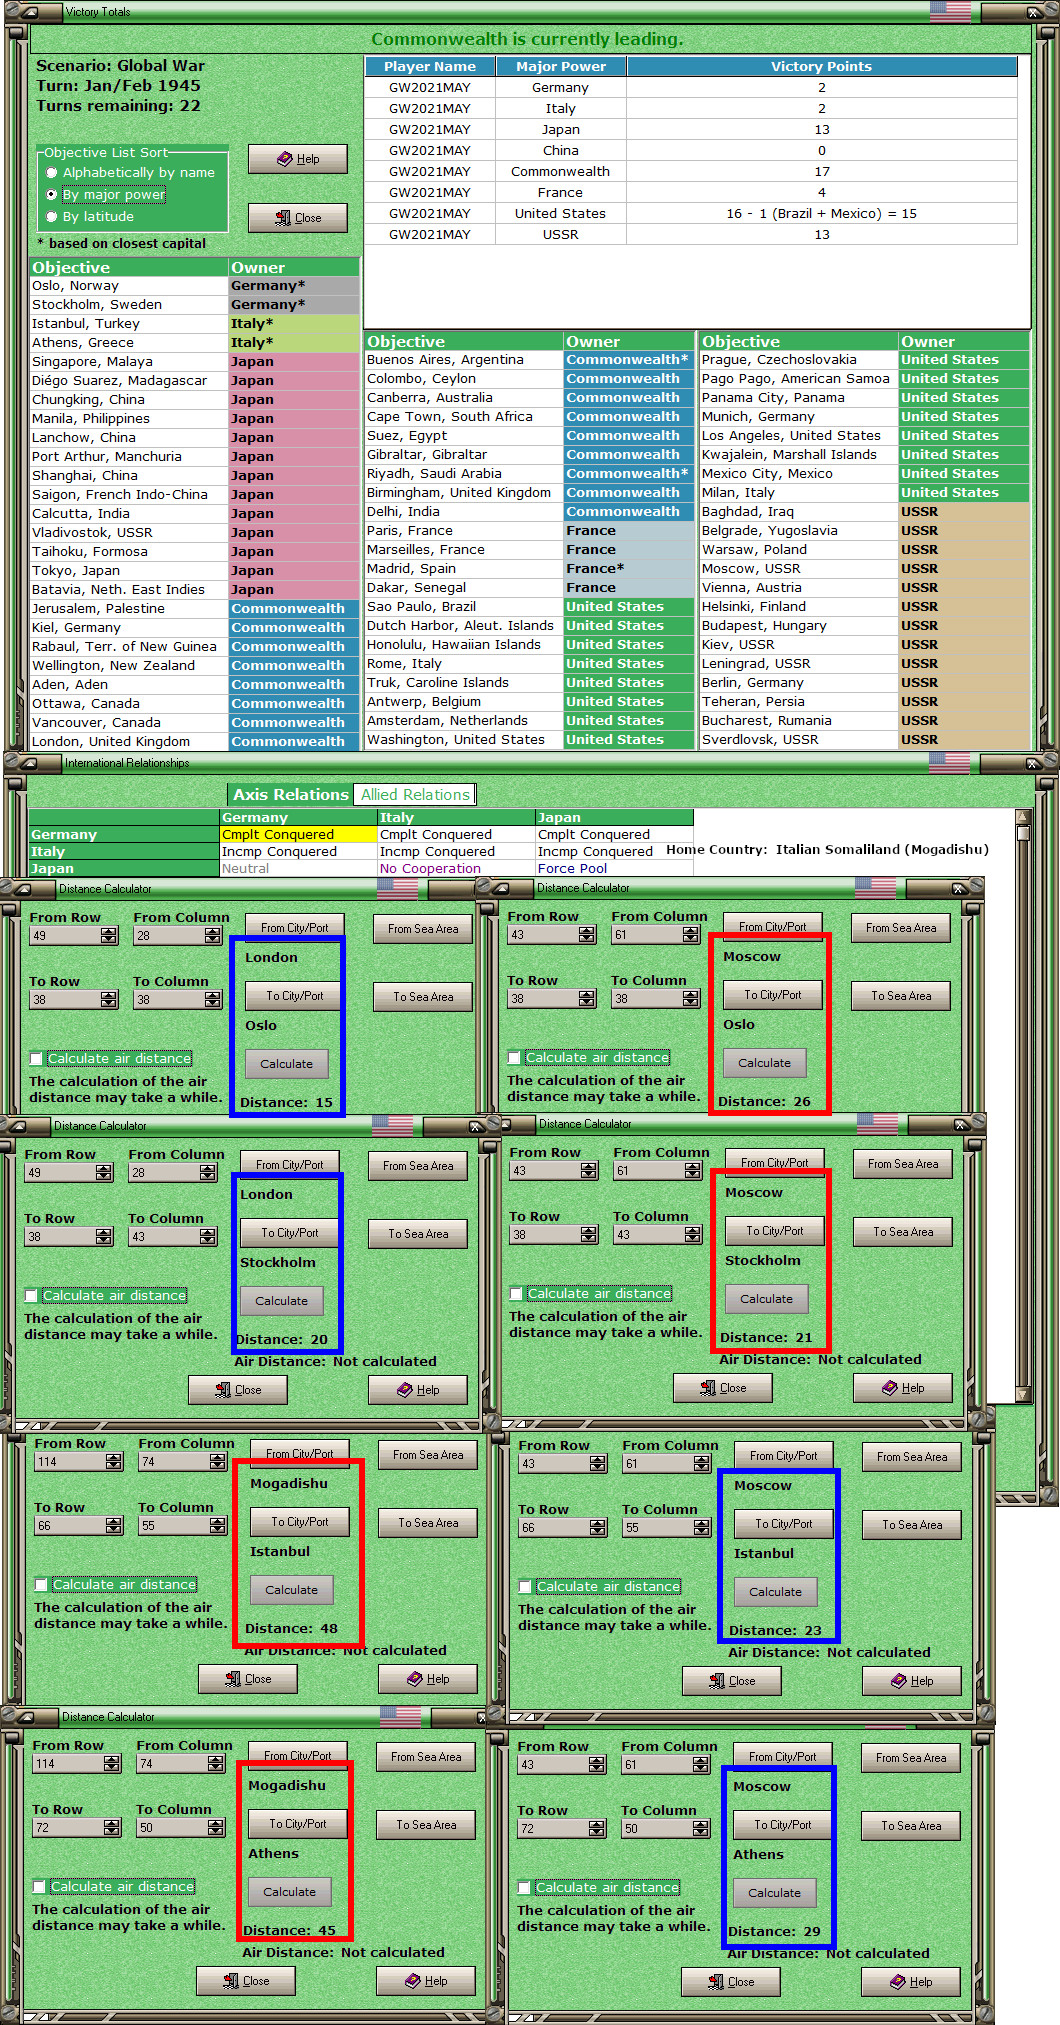
Task: Click From Row spinner arrows in London-to-Stockholm calculator
Action: [x=104, y=1173]
